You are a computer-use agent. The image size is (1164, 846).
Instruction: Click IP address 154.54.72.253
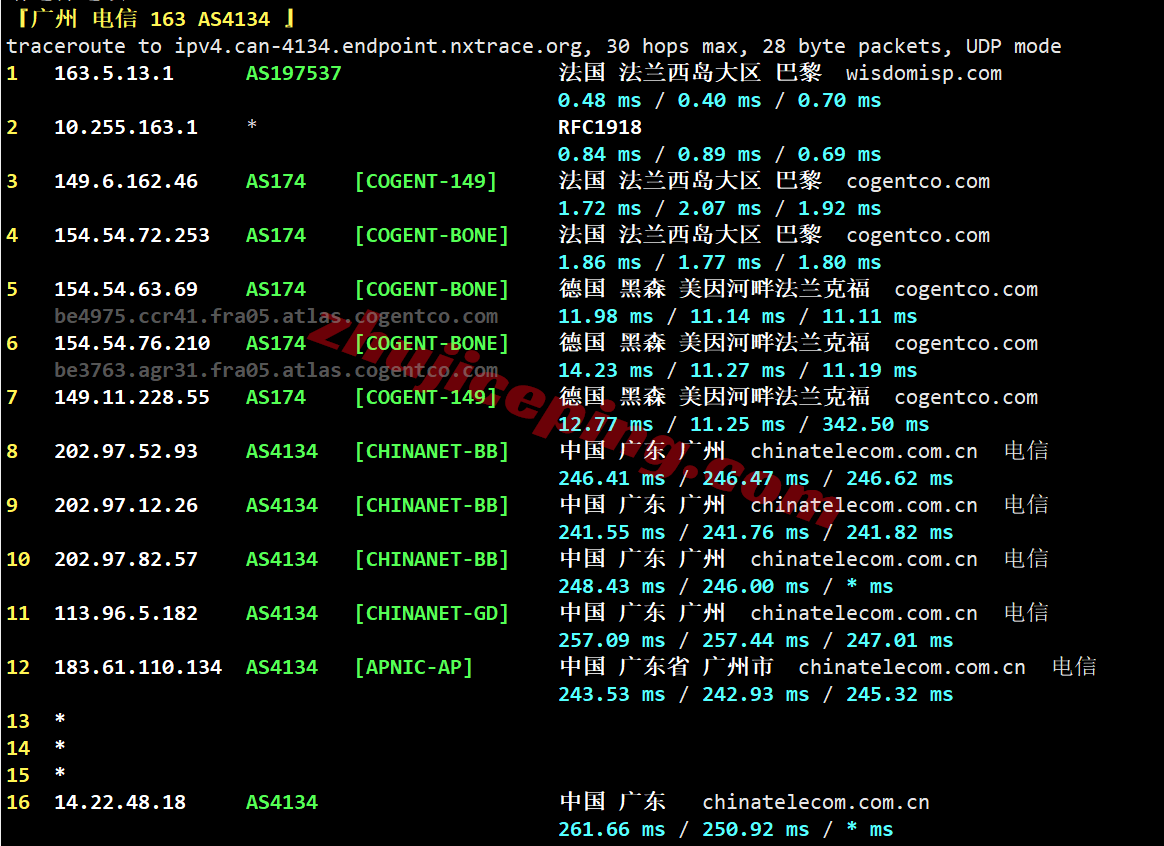(x=131, y=236)
